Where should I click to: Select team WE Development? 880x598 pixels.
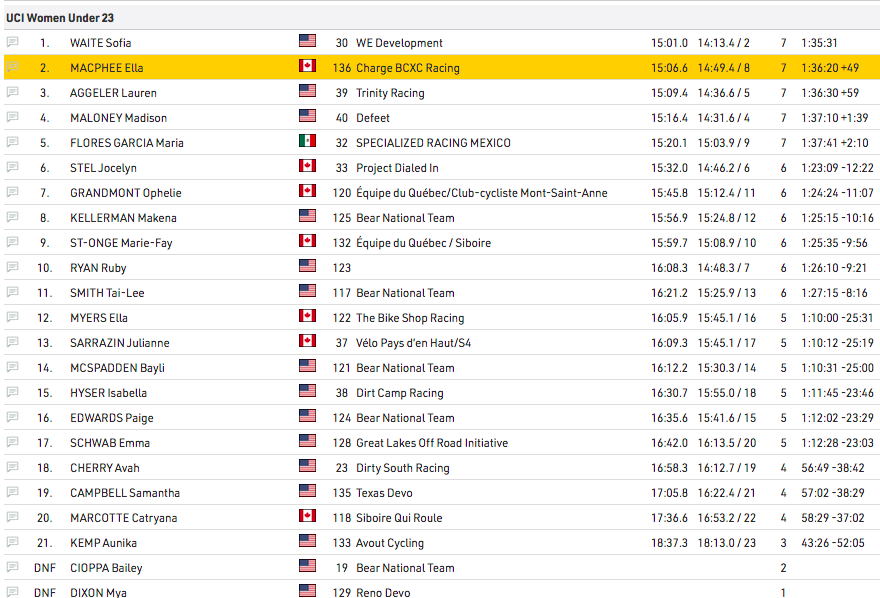pos(399,43)
